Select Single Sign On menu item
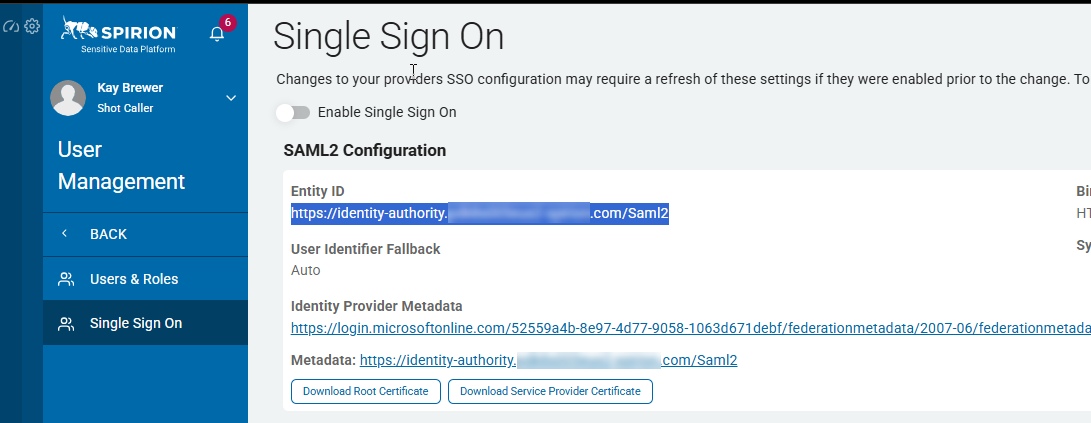This screenshot has height=423, width=1091. (x=136, y=324)
